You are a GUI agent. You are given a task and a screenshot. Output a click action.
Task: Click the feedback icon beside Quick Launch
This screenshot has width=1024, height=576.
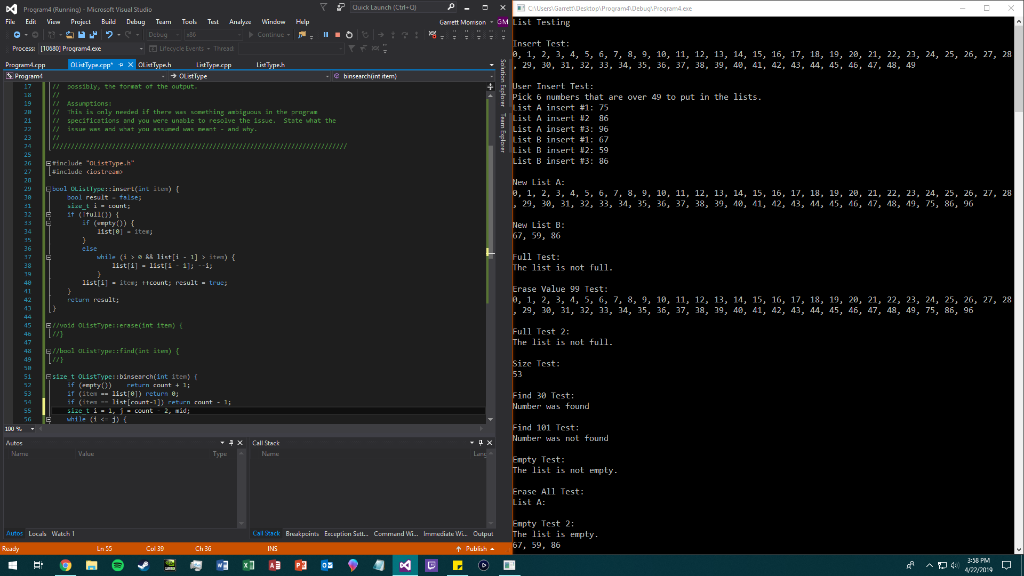[x=340, y=7]
